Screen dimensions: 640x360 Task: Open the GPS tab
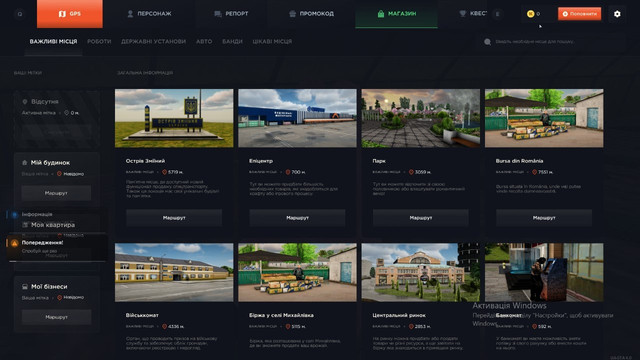tap(70, 14)
